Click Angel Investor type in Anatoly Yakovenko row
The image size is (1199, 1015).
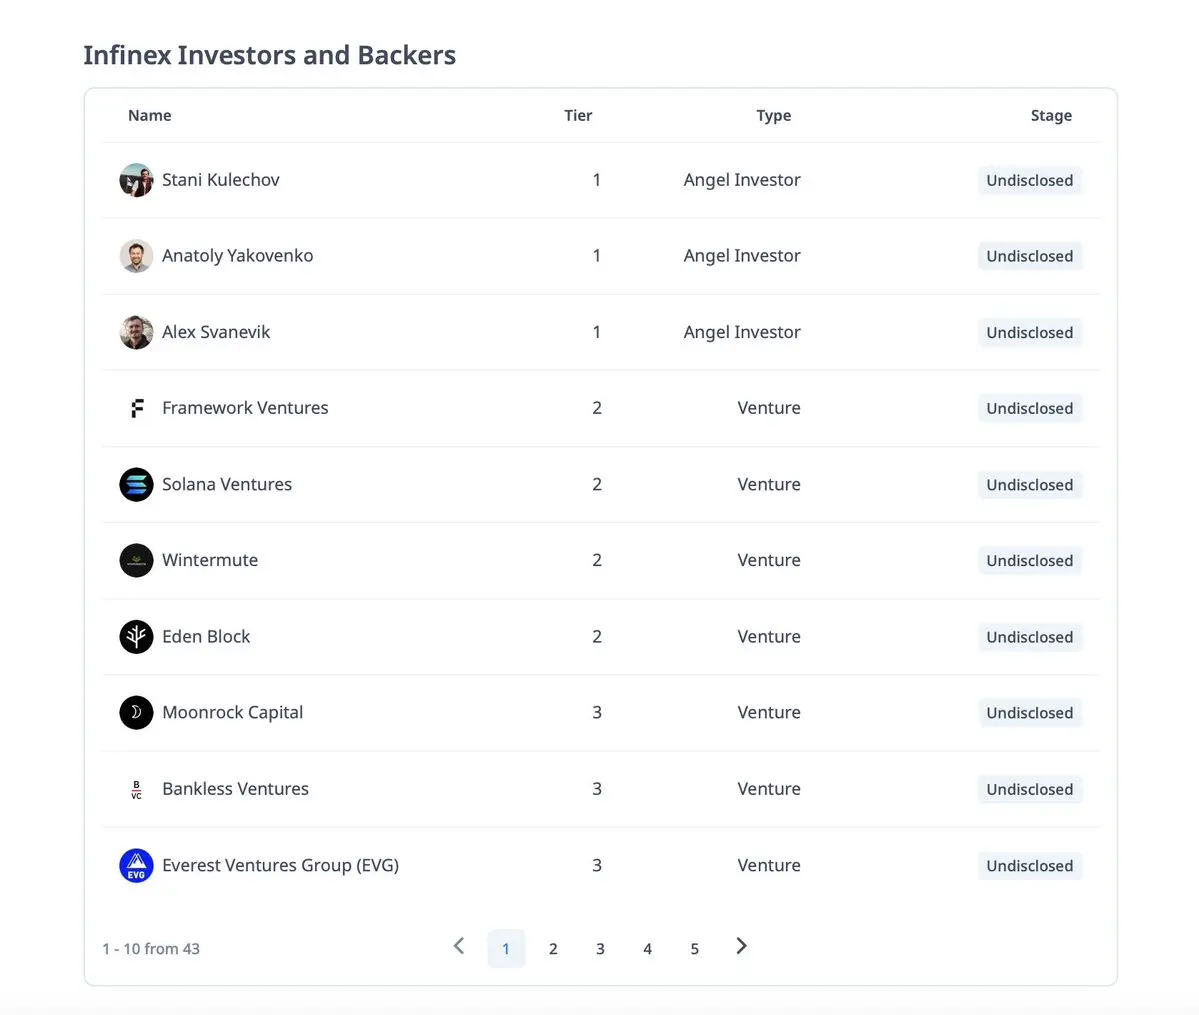742,255
